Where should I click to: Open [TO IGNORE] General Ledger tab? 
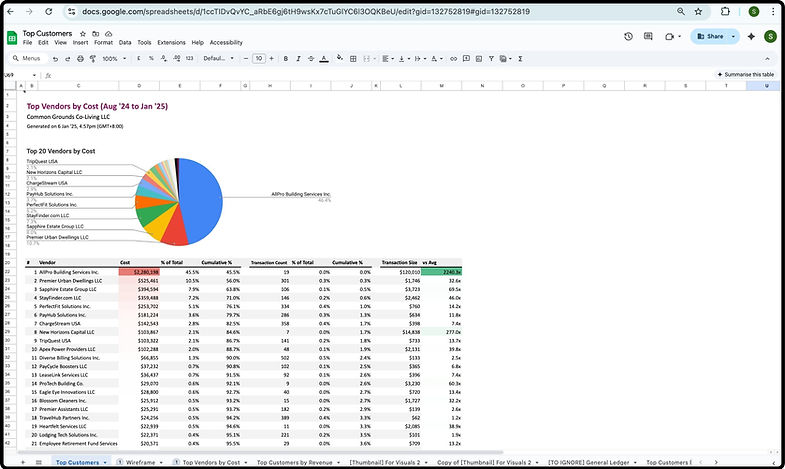588,462
